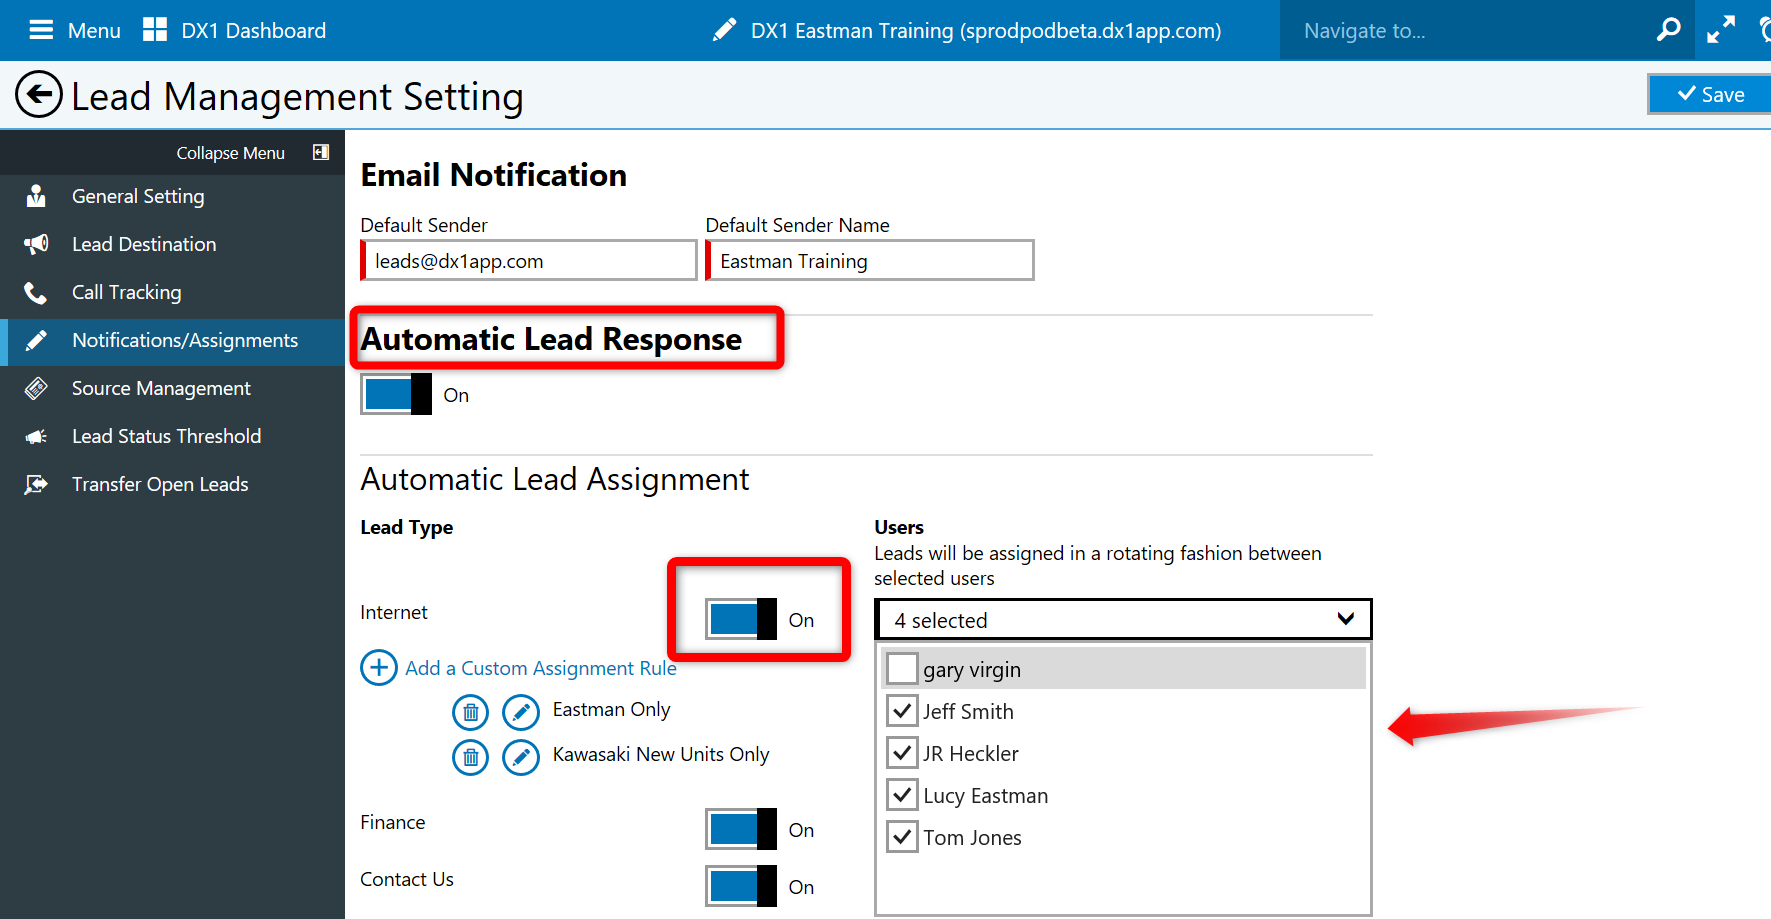This screenshot has height=919, width=1771.
Task: Edit the Eastman Only rule
Action: click(521, 712)
